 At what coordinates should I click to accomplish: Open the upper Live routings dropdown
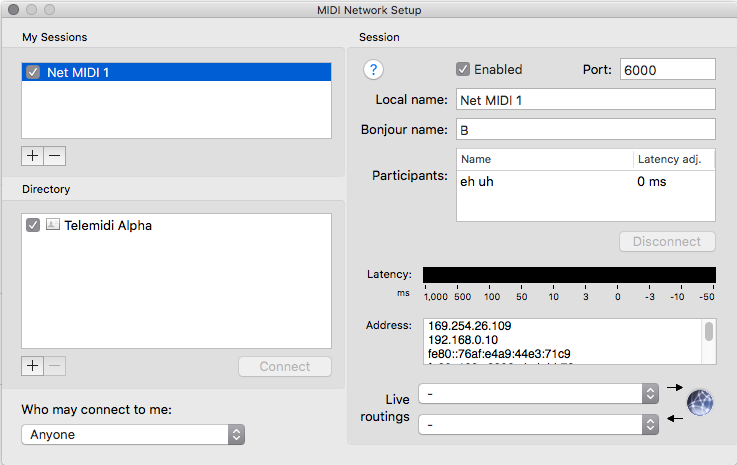(540, 393)
